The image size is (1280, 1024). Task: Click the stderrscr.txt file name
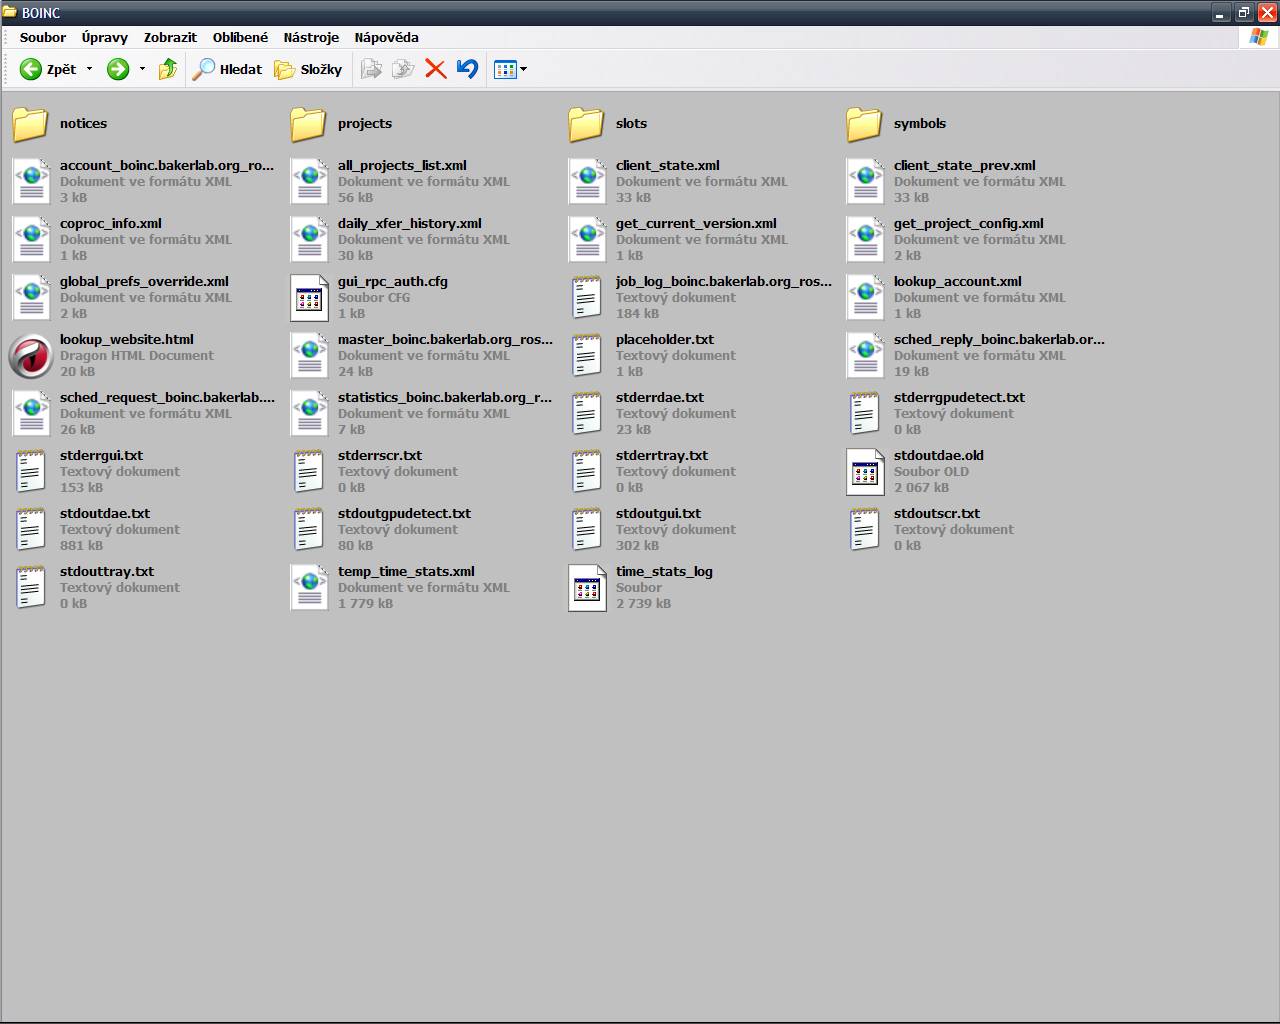[380, 456]
